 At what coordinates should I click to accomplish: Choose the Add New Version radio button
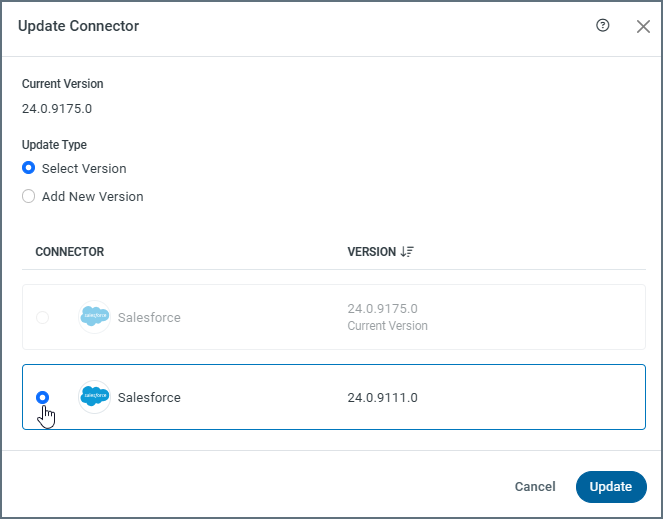click(x=29, y=196)
